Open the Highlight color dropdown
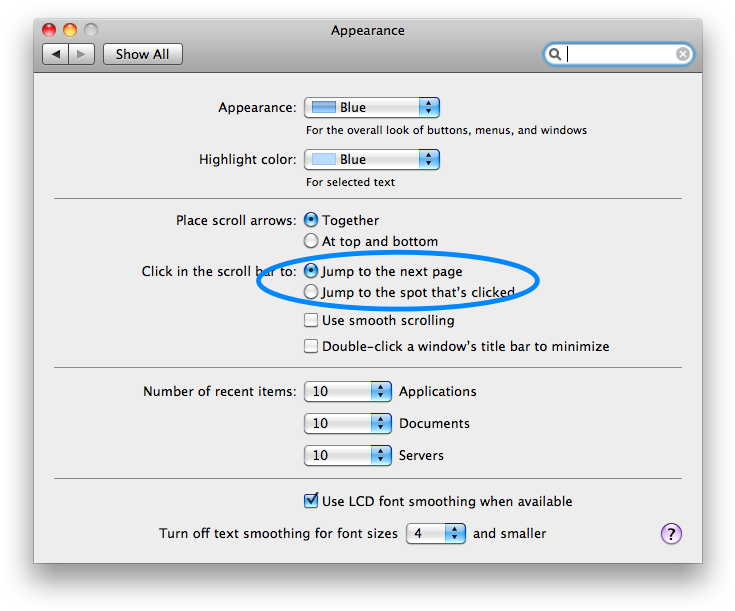Image resolution: width=735 pixels, height=611 pixels. click(x=372, y=159)
